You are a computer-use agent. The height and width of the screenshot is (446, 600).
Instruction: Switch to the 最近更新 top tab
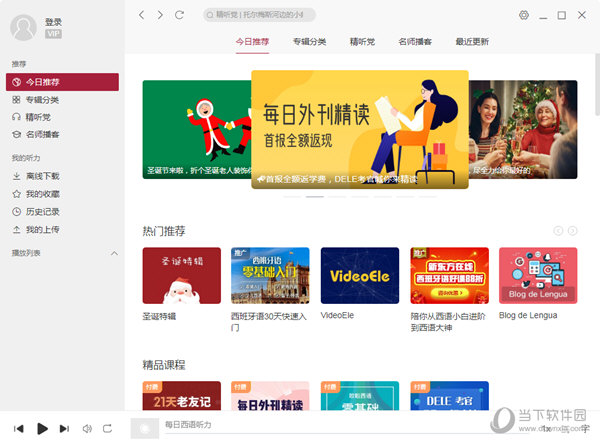(x=472, y=42)
